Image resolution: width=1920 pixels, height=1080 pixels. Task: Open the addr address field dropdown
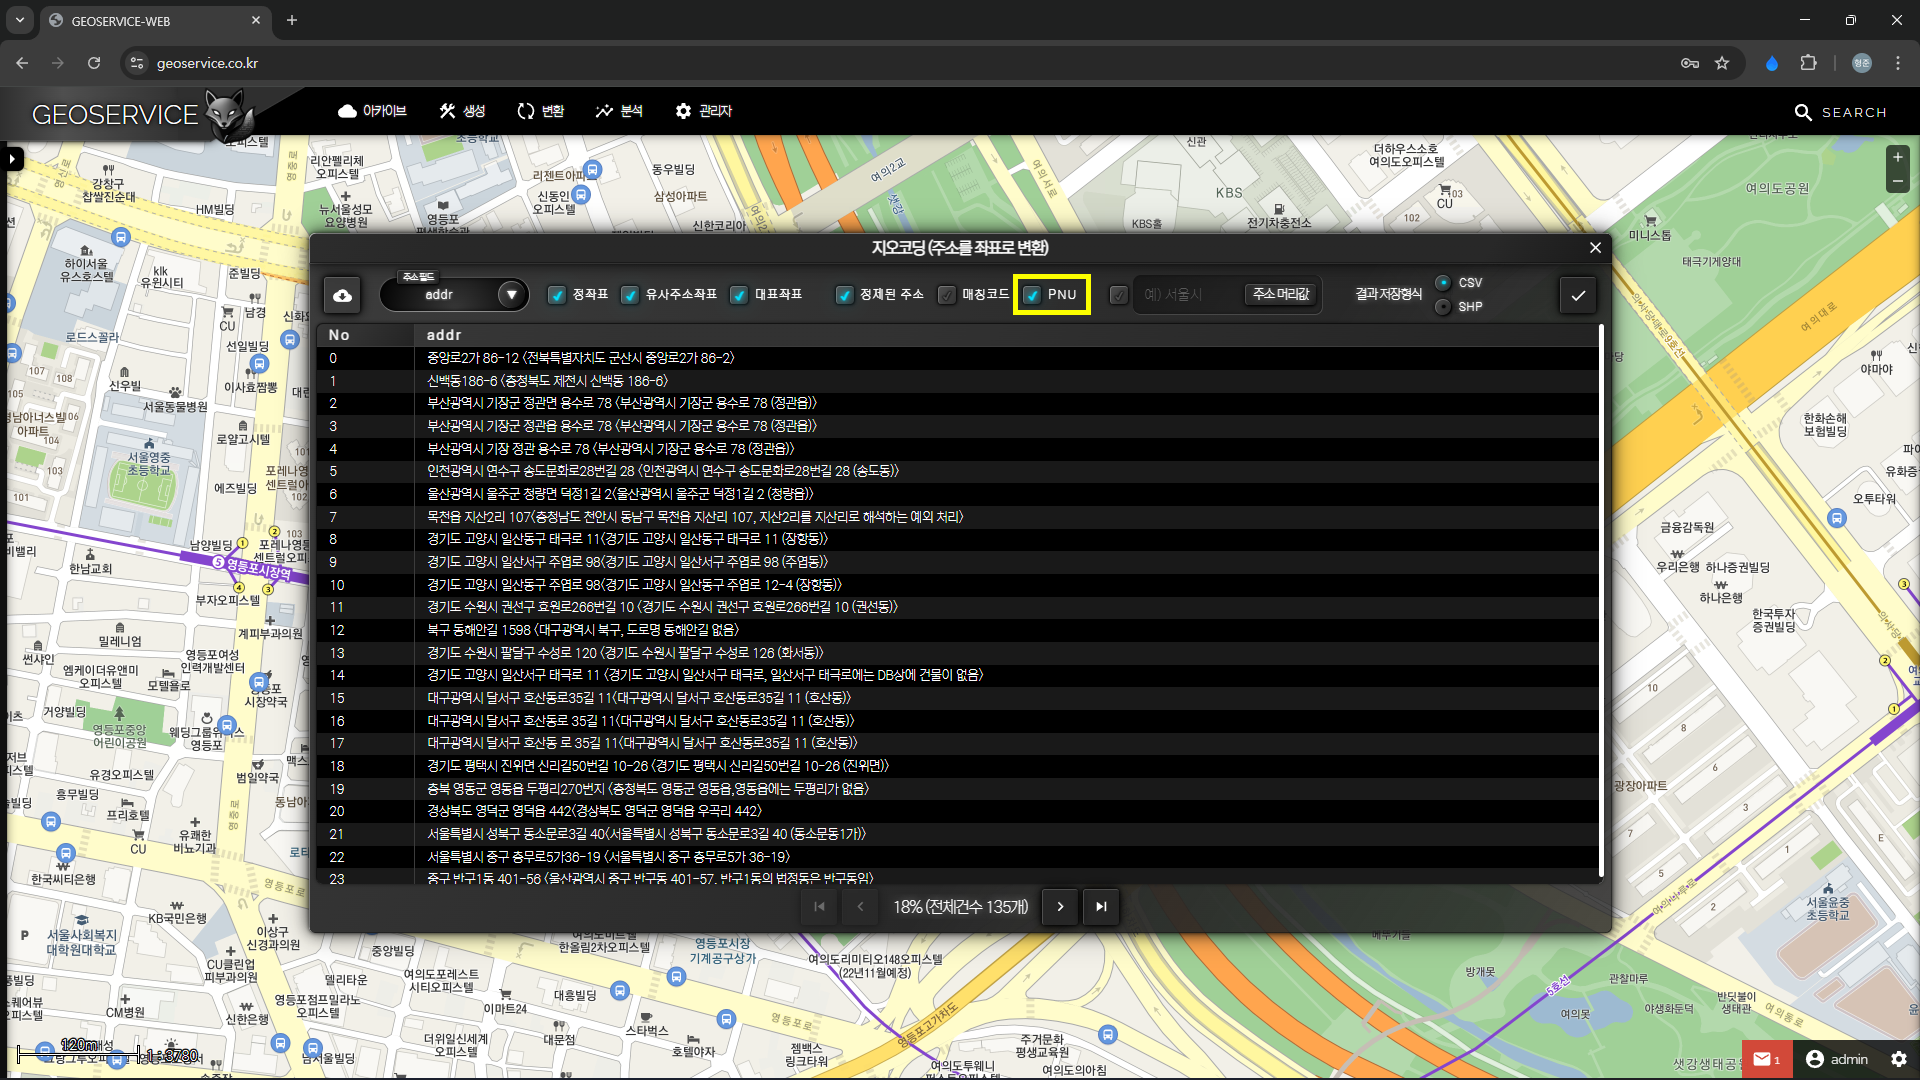[511, 295]
